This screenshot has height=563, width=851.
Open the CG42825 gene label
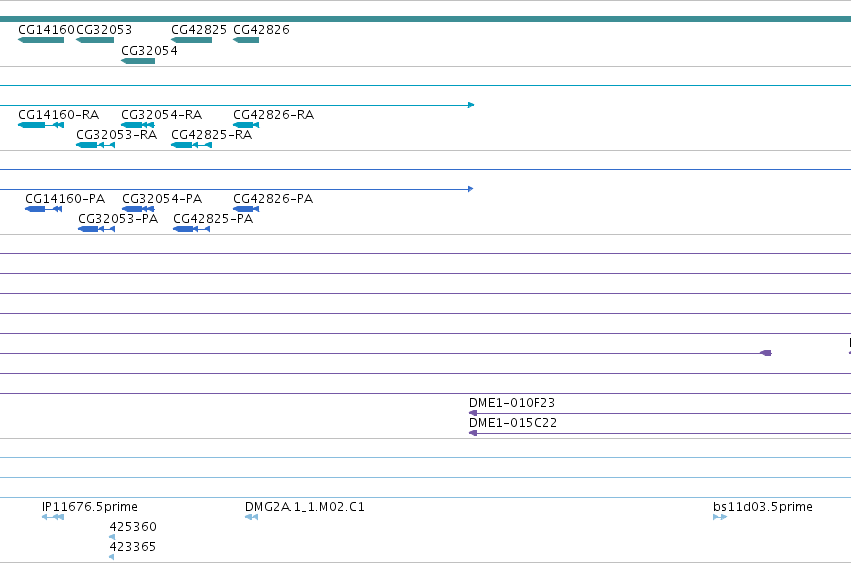click(x=199, y=30)
